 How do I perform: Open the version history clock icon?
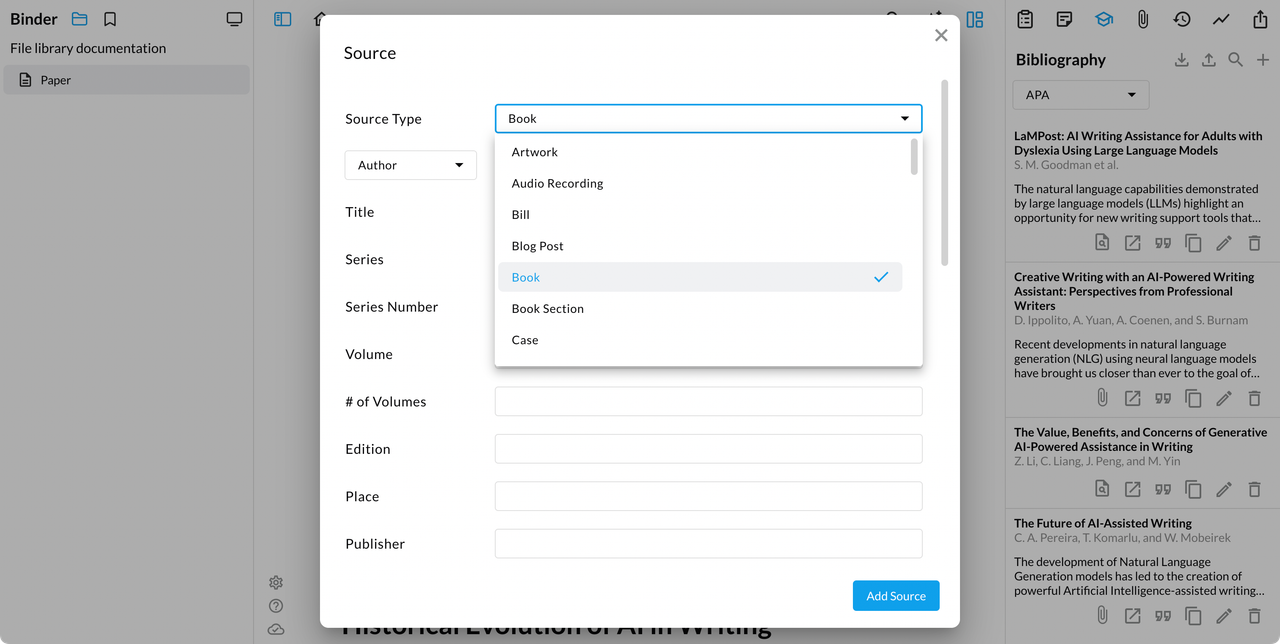pyautogui.click(x=1182, y=19)
